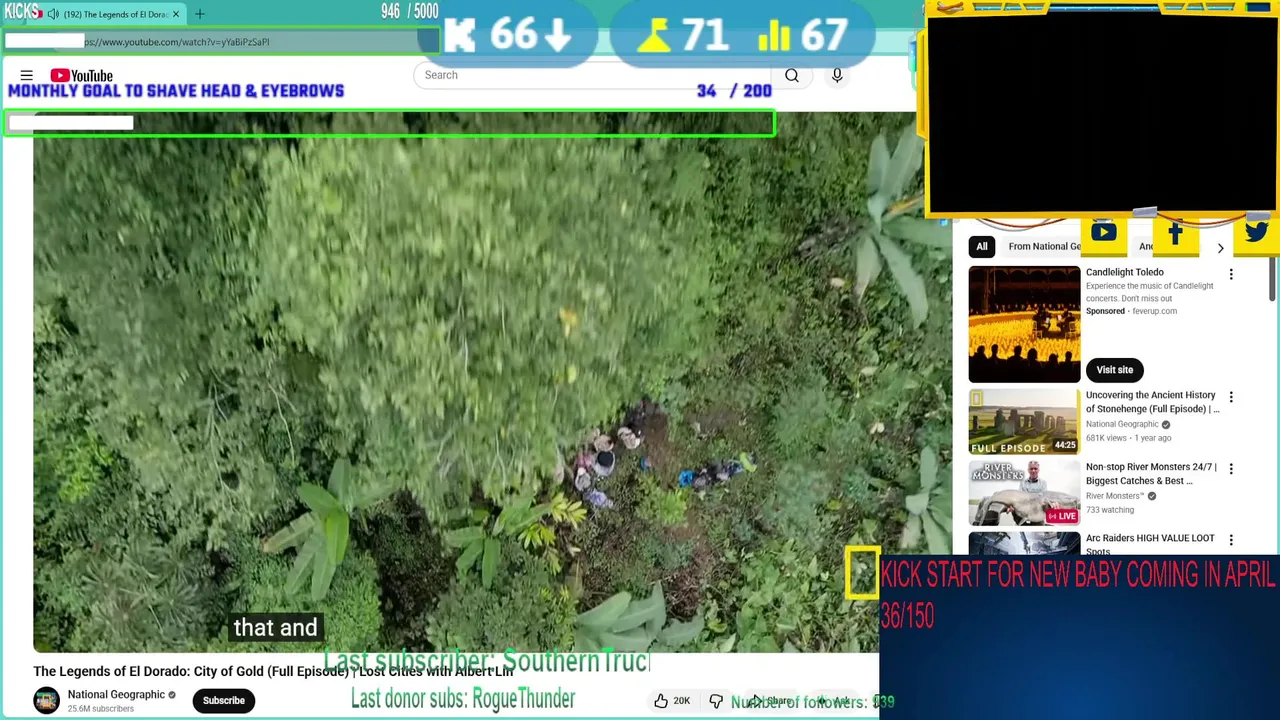This screenshot has width=1280, height=720.
Task: Click the 25.6M subscribers text
Action: pos(100,709)
